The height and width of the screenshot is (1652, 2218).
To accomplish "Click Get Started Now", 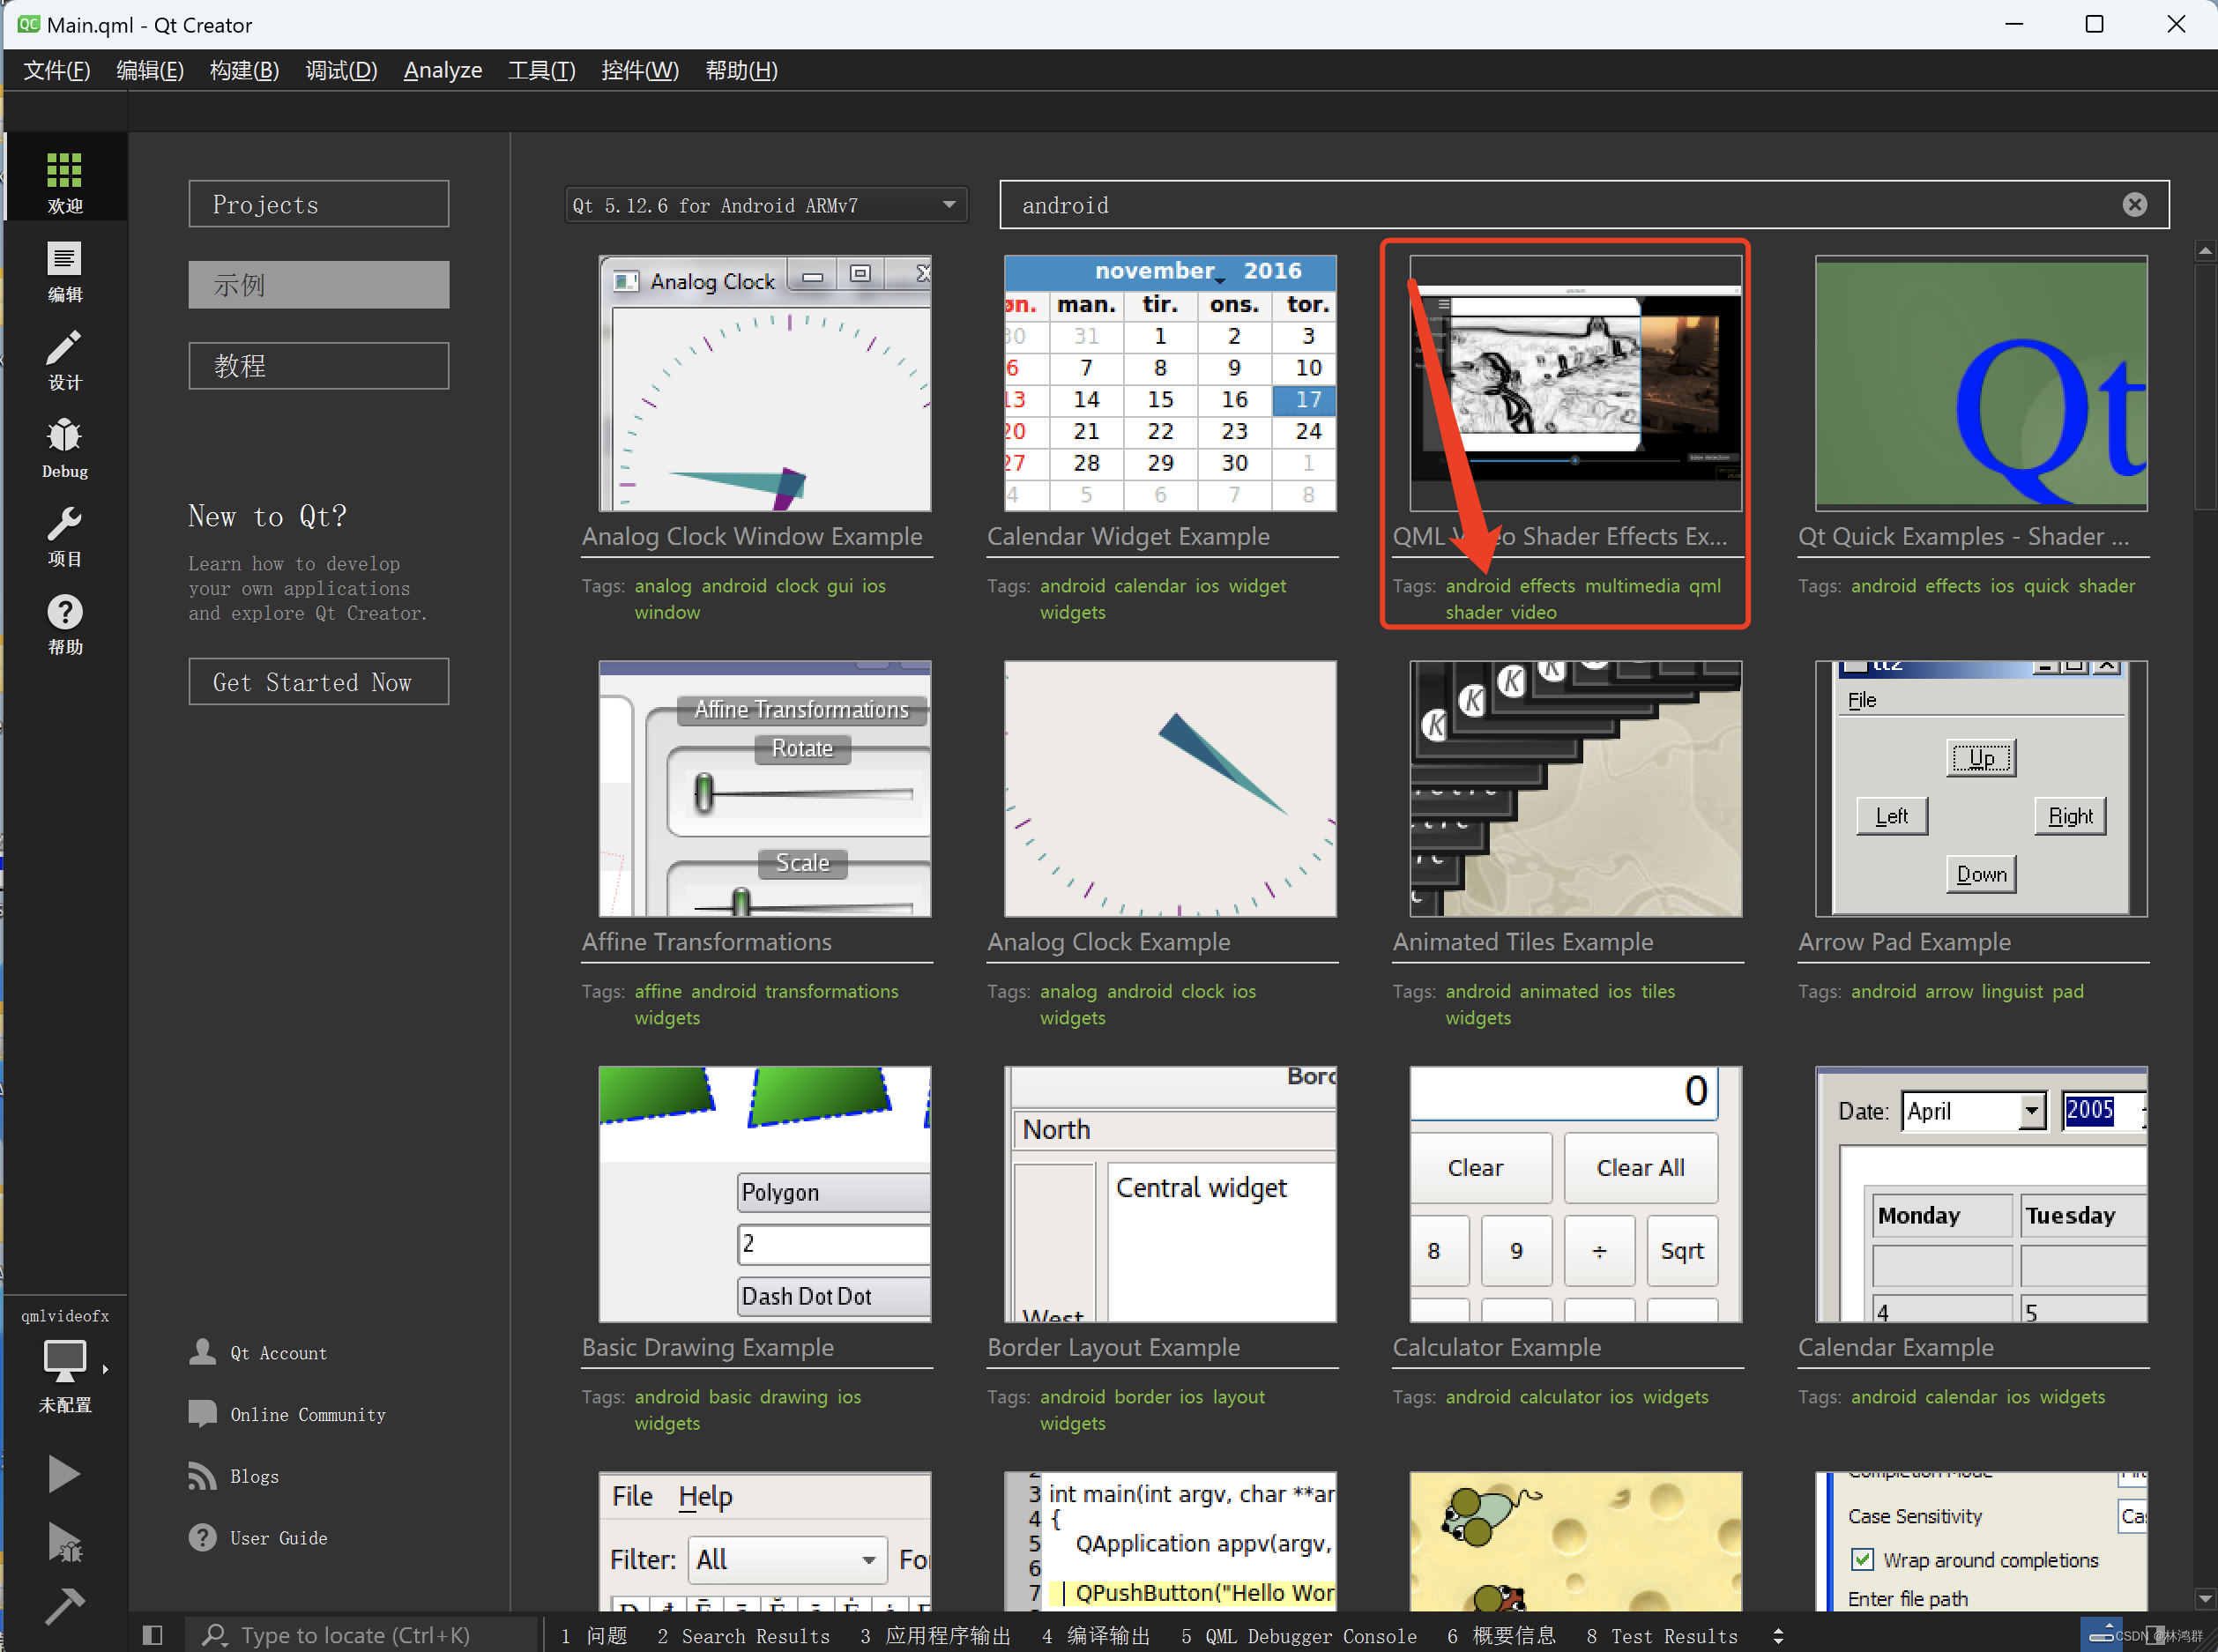I will [x=319, y=682].
